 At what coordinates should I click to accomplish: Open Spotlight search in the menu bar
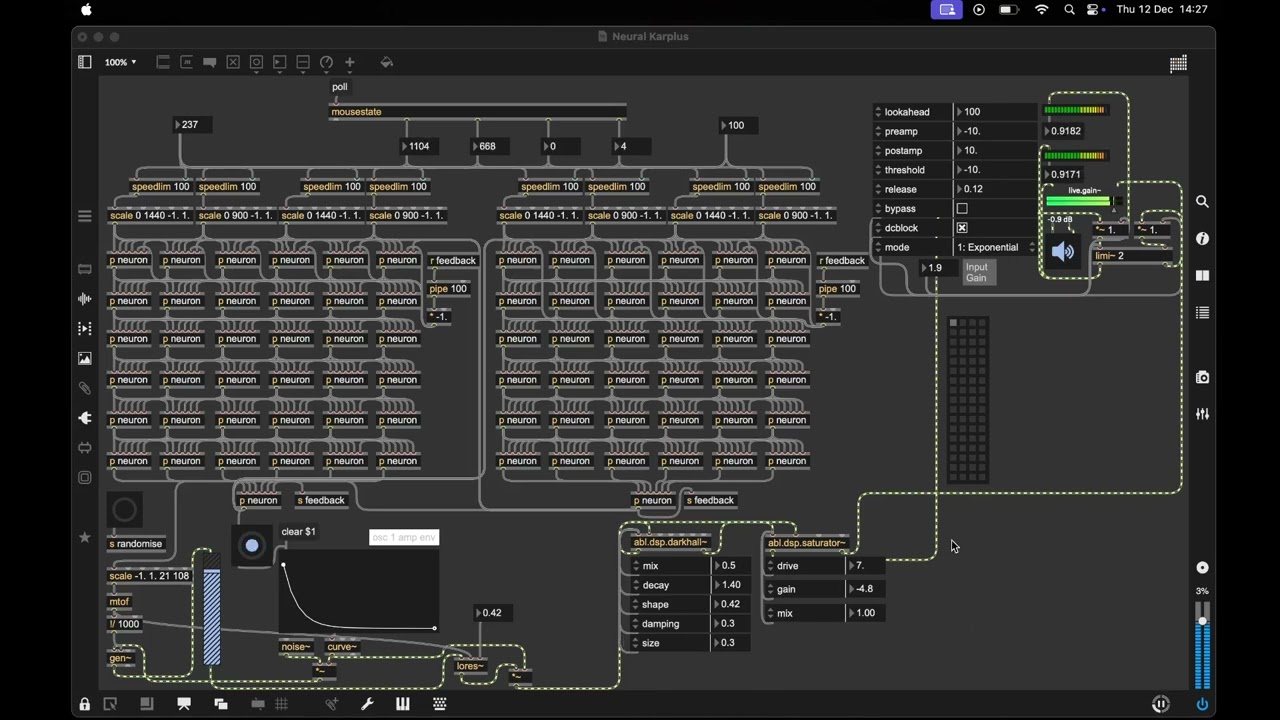coord(1070,10)
